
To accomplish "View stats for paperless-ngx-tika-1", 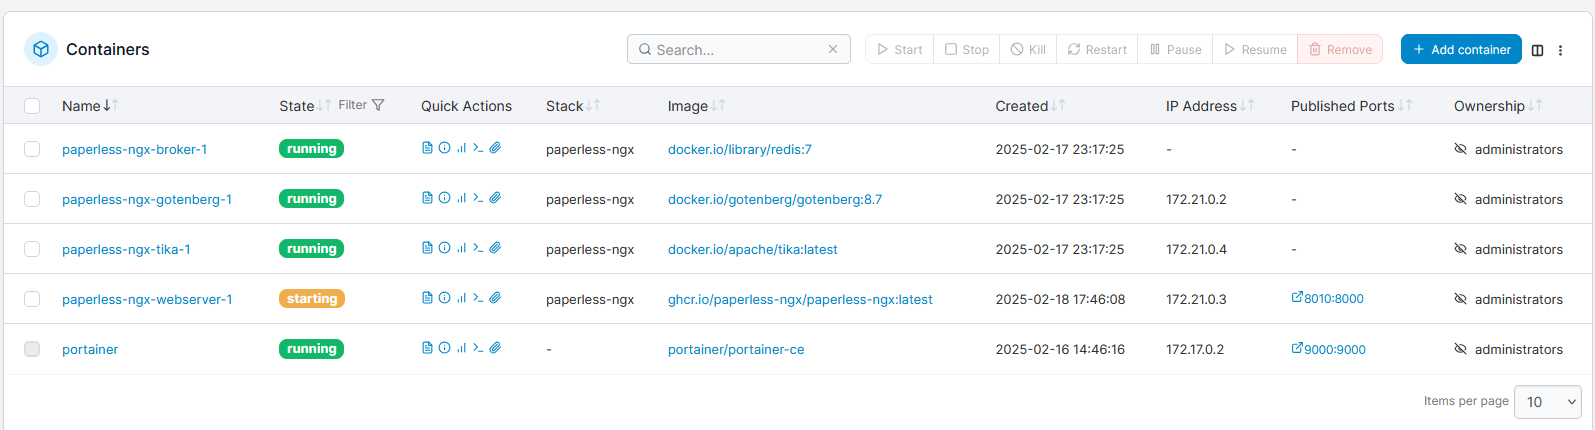I will [x=461, y=248].
